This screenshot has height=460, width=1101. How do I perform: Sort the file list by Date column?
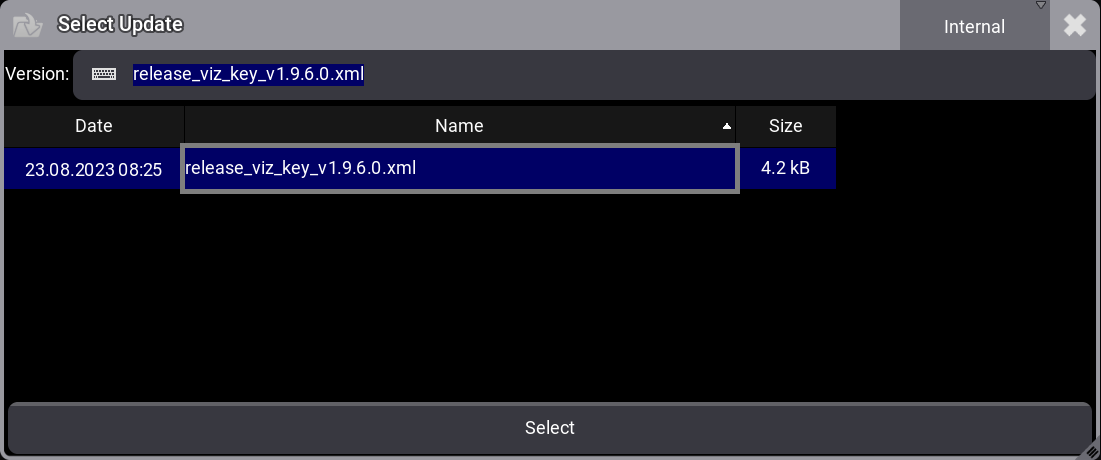tap(94, 126)
